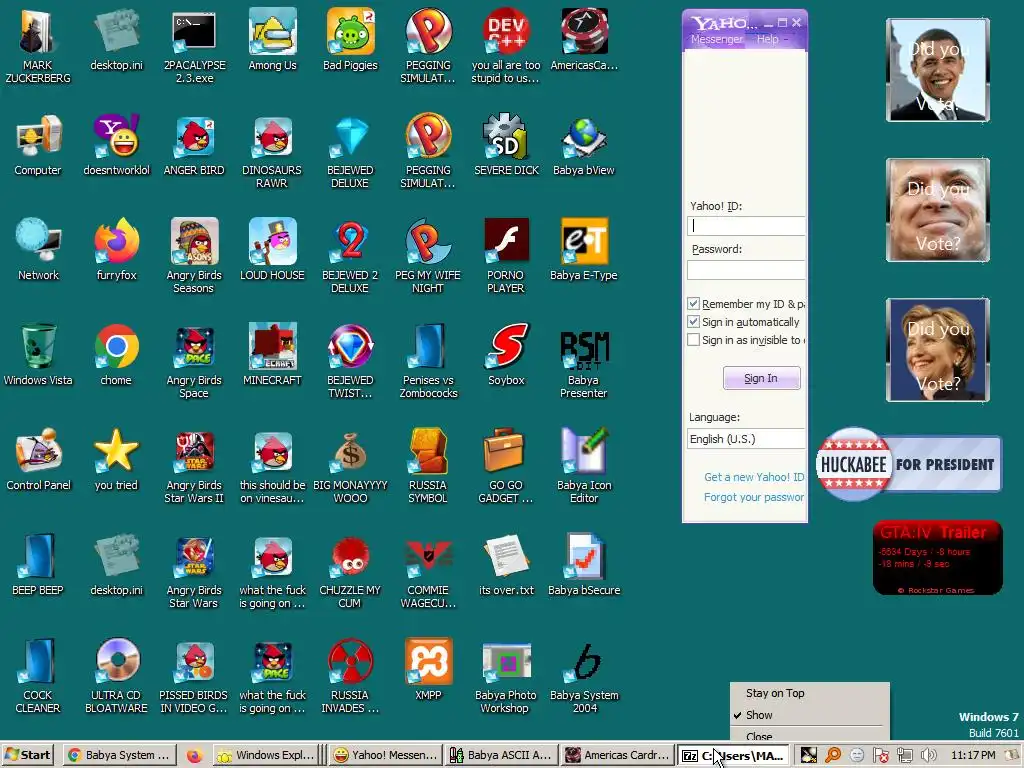Click the 'Forgot your password' link
The image size is (1024, 768).
coord(754,498)
